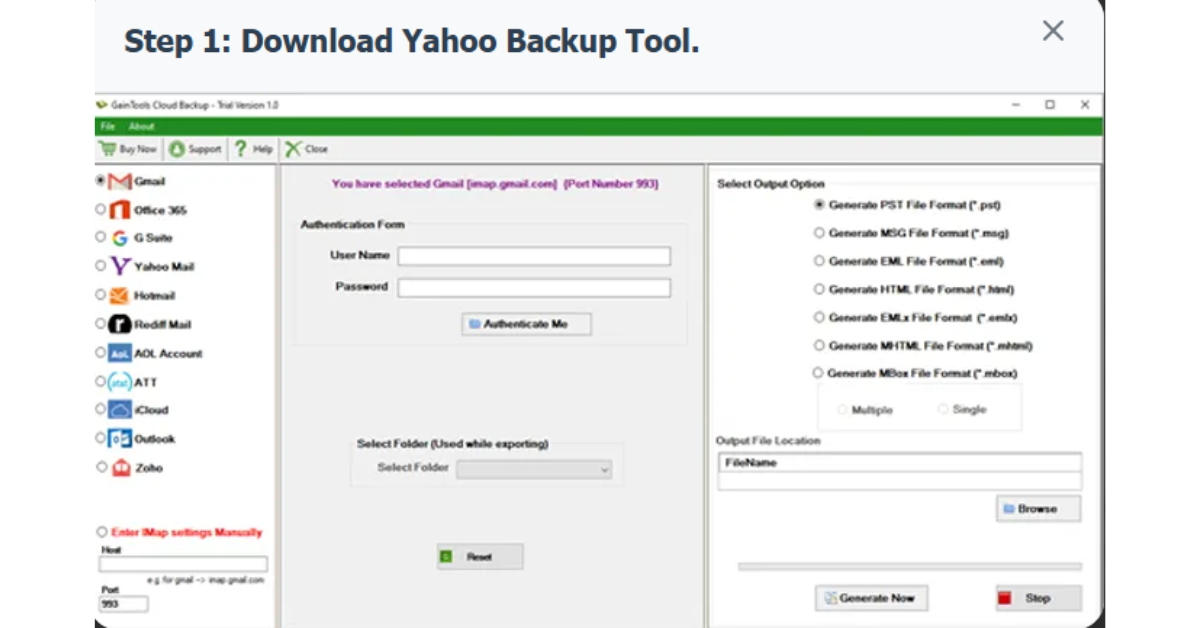This screenshot has width=1200, height=628.
Task: Focus the User Name input field
Action: click(534, 257)
